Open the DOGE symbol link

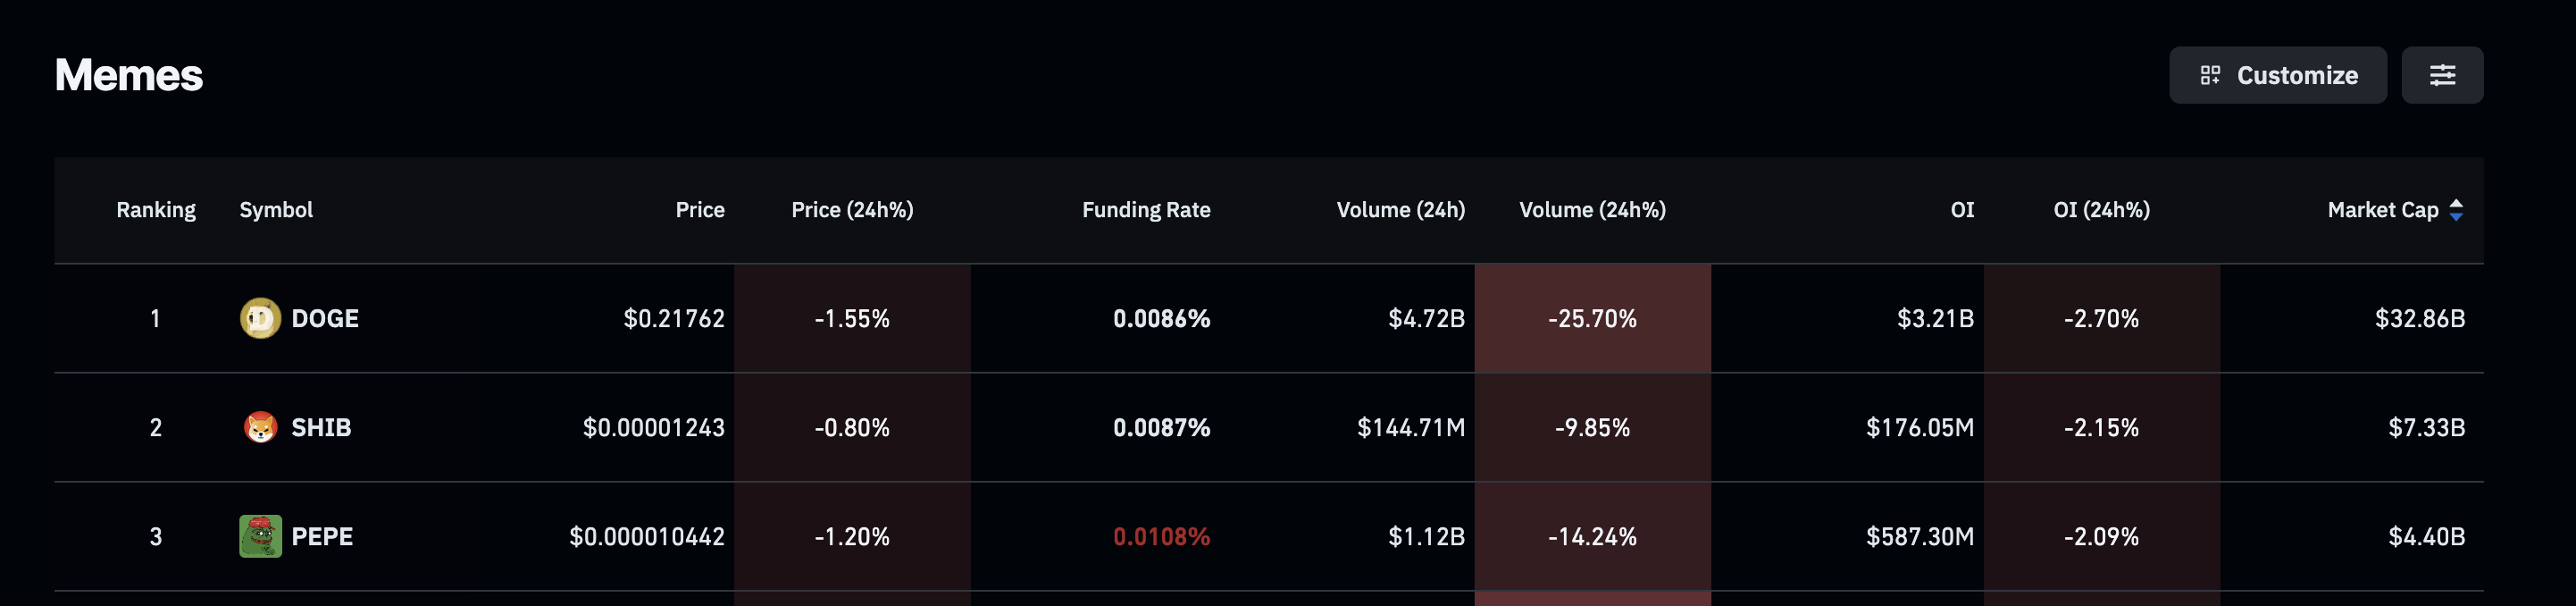tap(324, 318)
